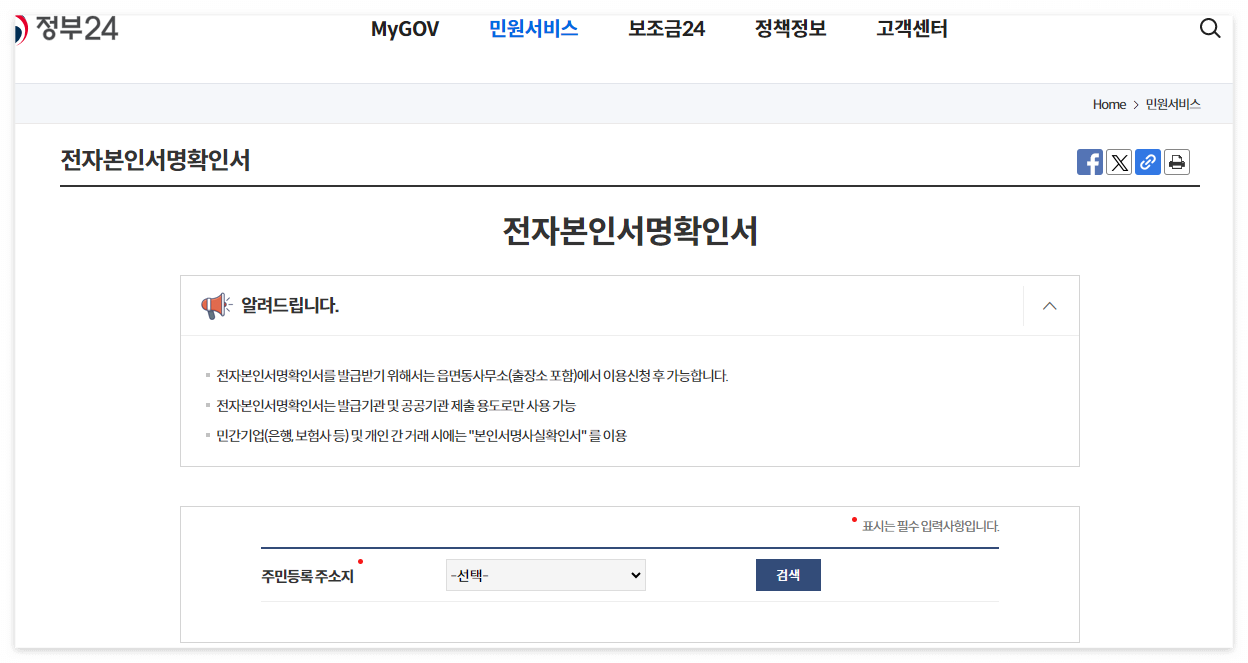Print the page using the printer icon
Viewport: 1248px width, 663px height.
point(1177,161)
